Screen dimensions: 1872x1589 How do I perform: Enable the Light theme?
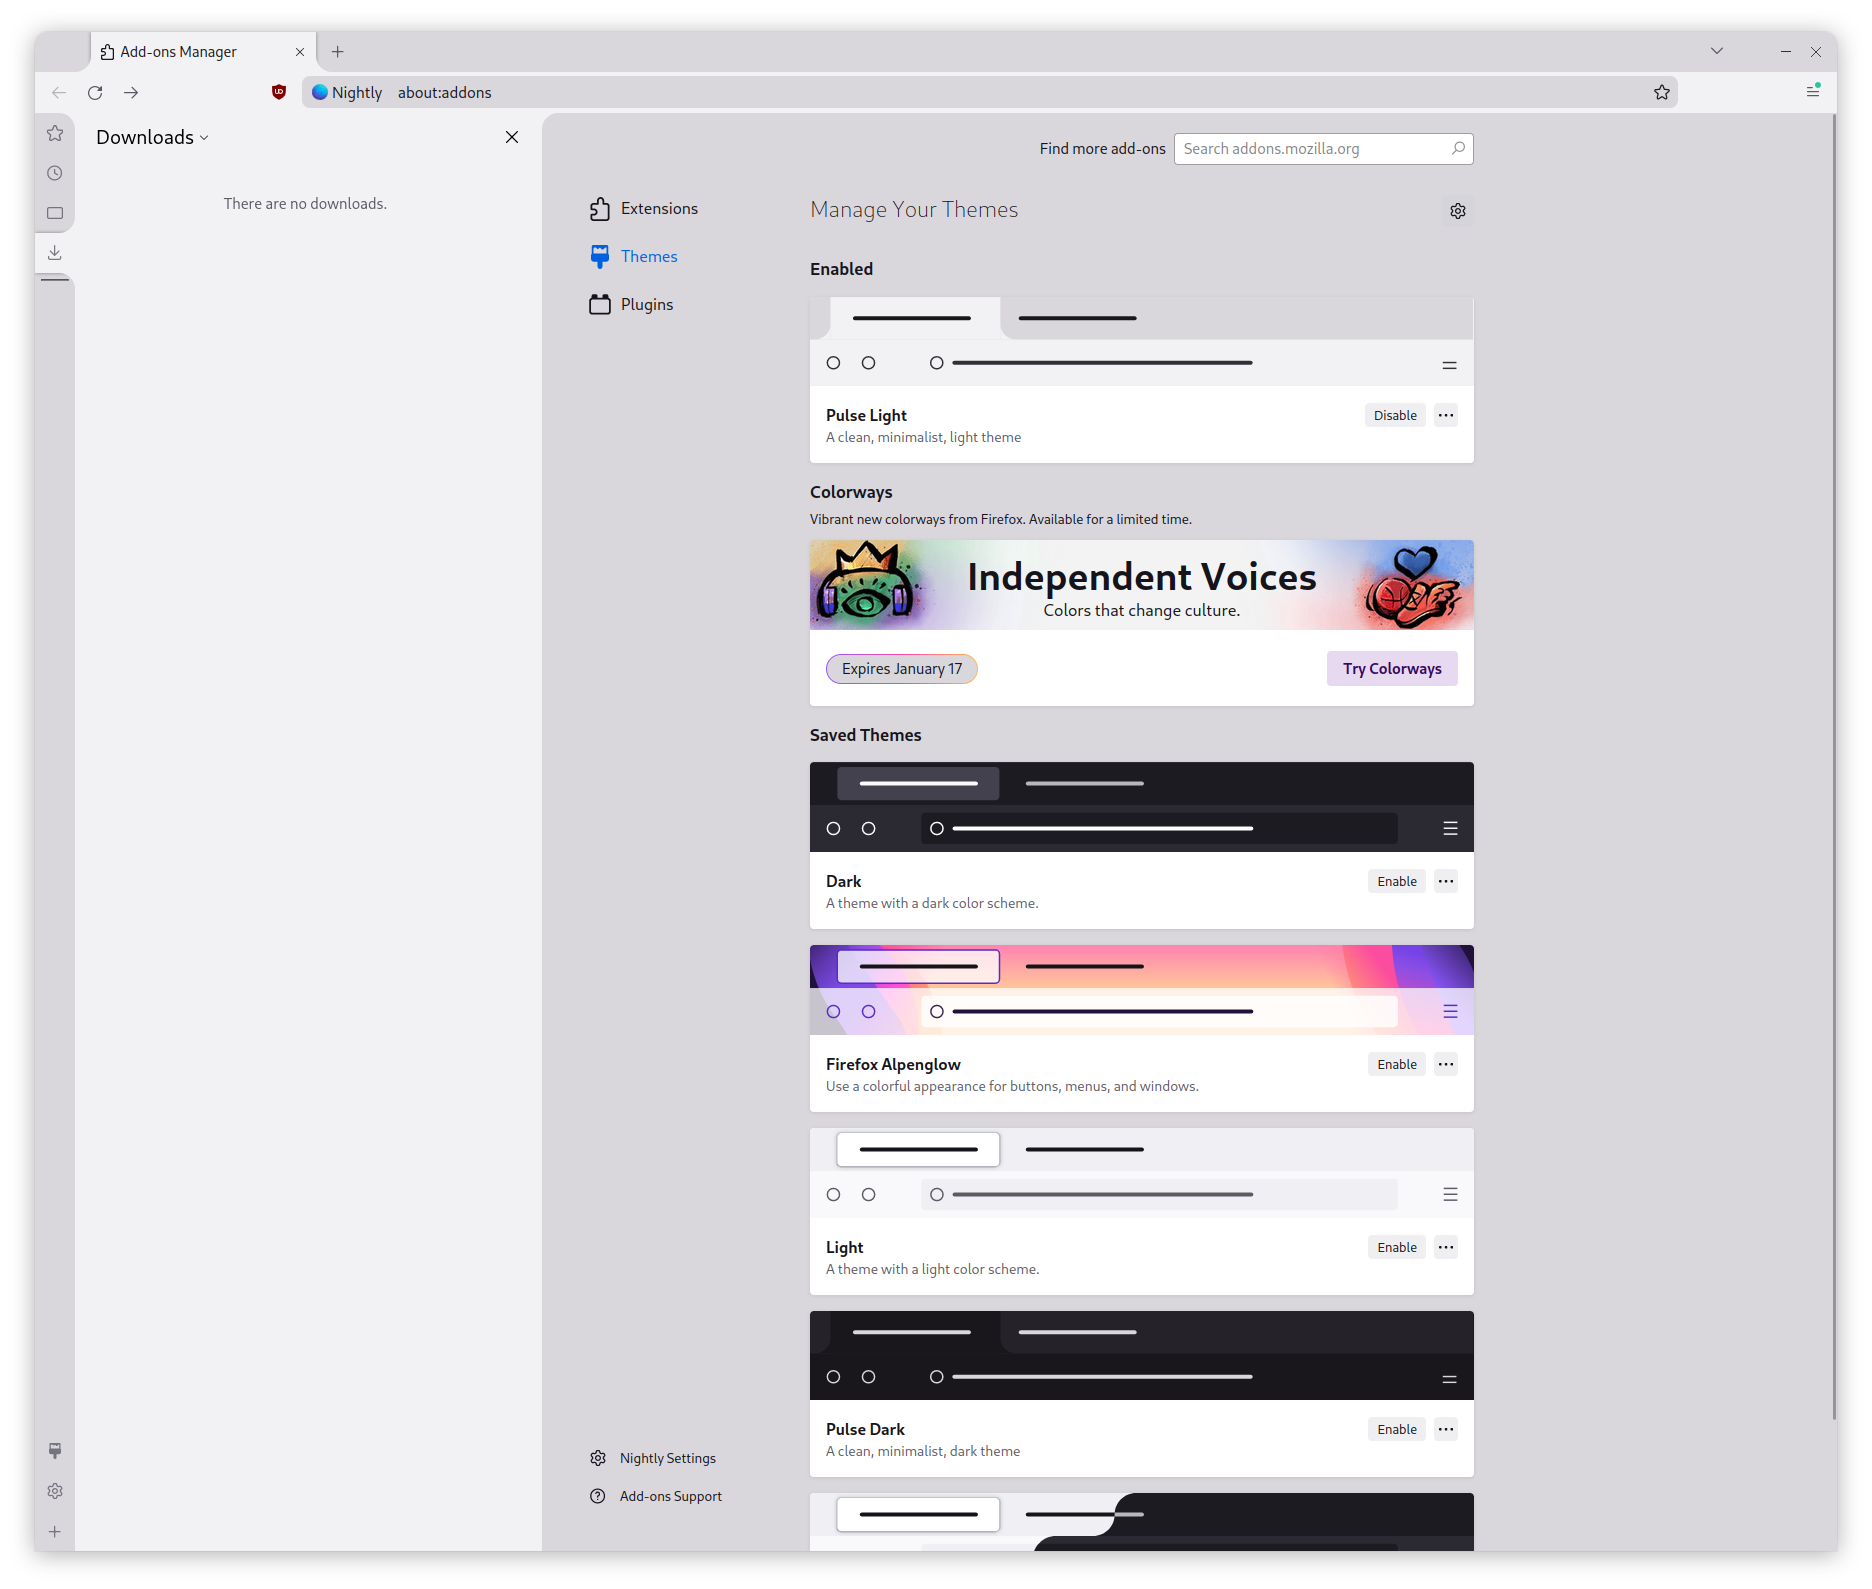coord(1397,1247)
